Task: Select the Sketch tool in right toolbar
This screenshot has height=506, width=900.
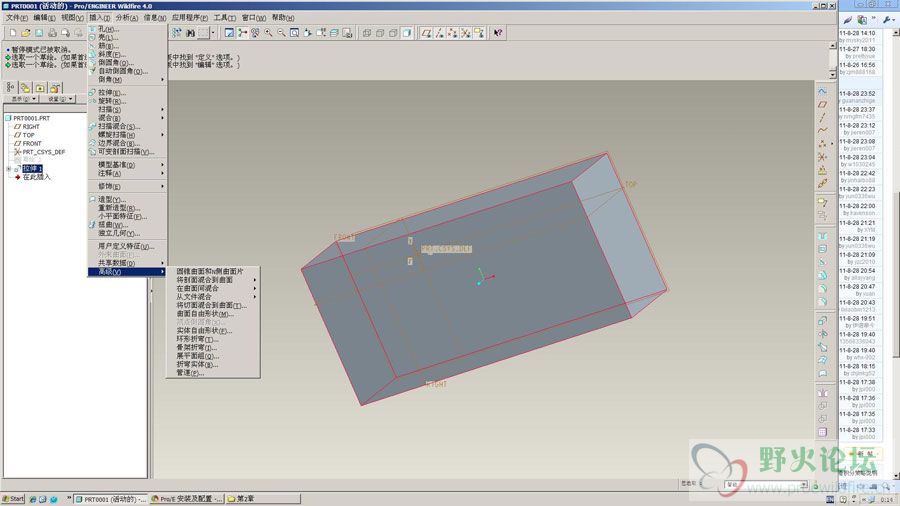Action: 823,92
